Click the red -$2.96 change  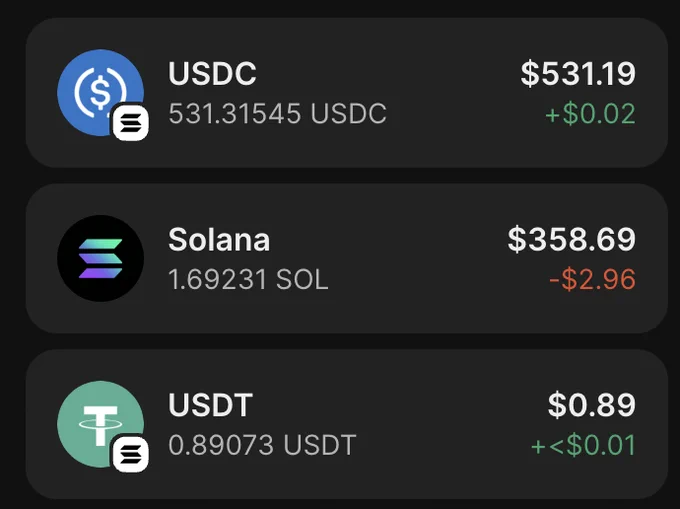click(592, 280)
